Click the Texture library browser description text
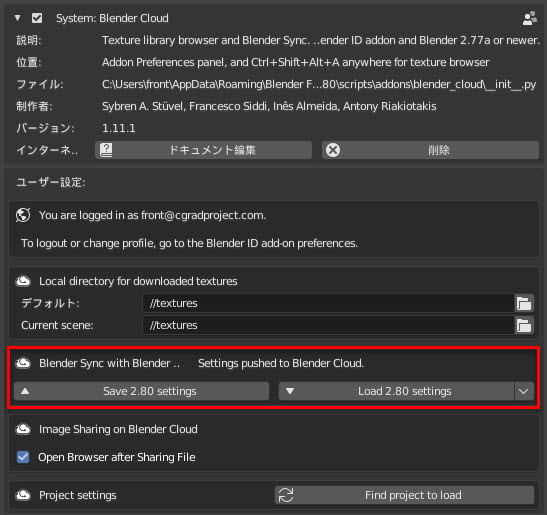547x515 pixels. pos(321,40)
